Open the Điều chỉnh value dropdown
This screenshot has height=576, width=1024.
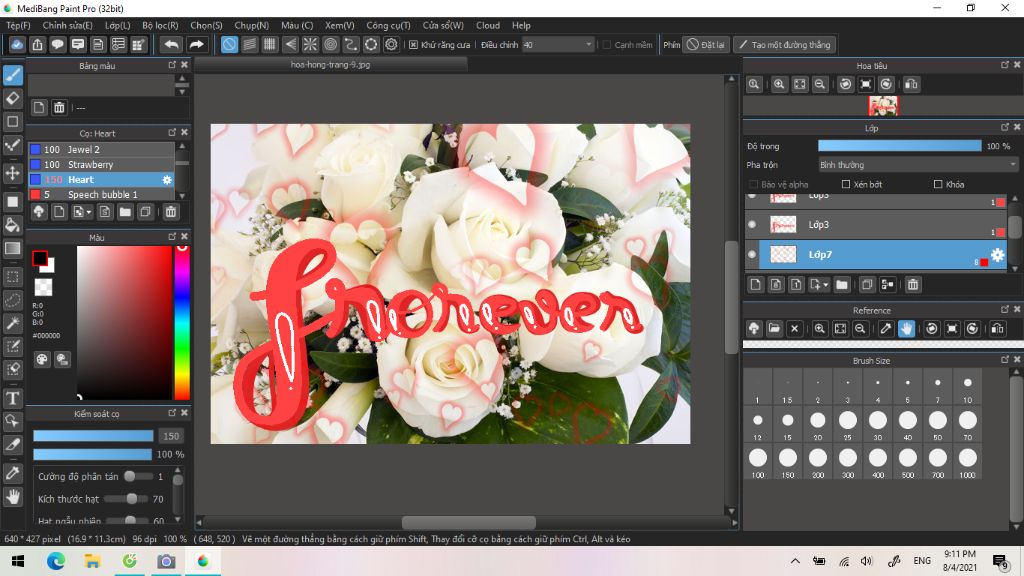588,44
